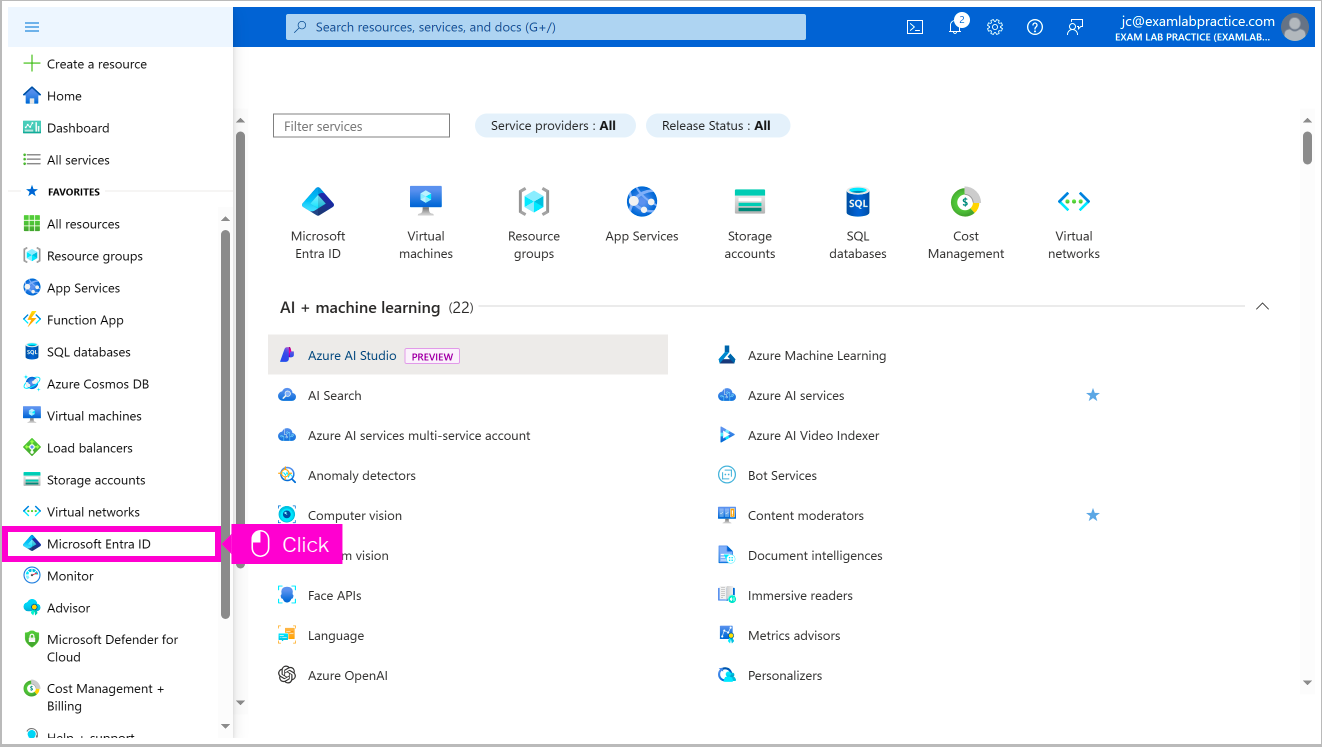Screen dimensions: 1322x747
Task: Open the Service providers filter dropdown
Action: [x=554, y=126]
